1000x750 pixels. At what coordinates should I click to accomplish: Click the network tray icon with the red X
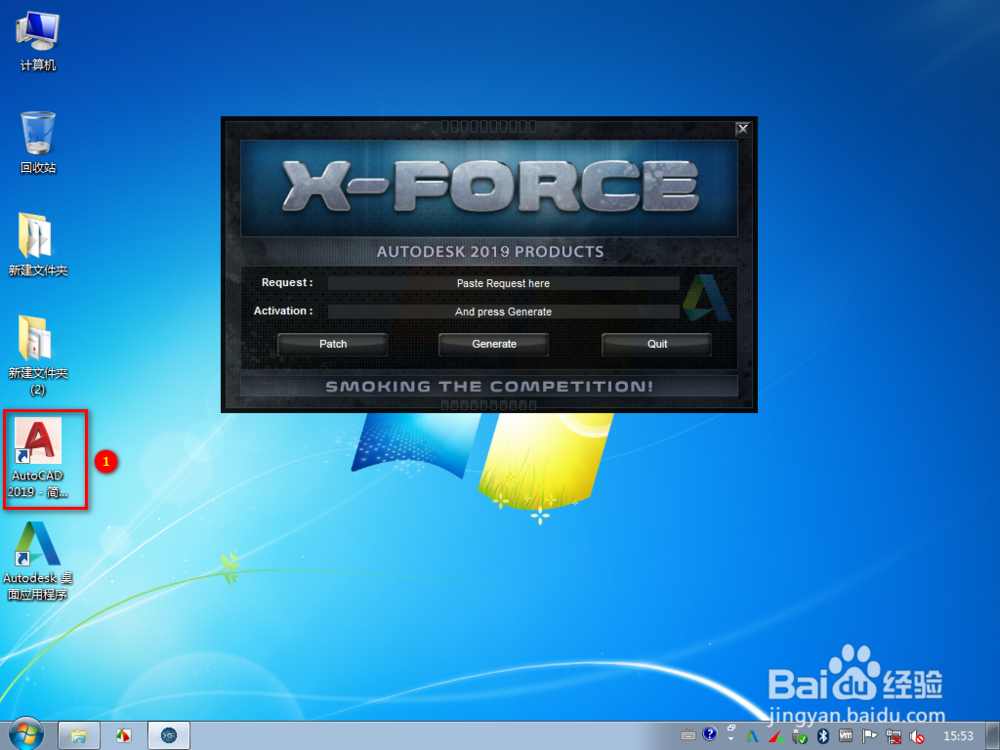[x=894, y=737]
